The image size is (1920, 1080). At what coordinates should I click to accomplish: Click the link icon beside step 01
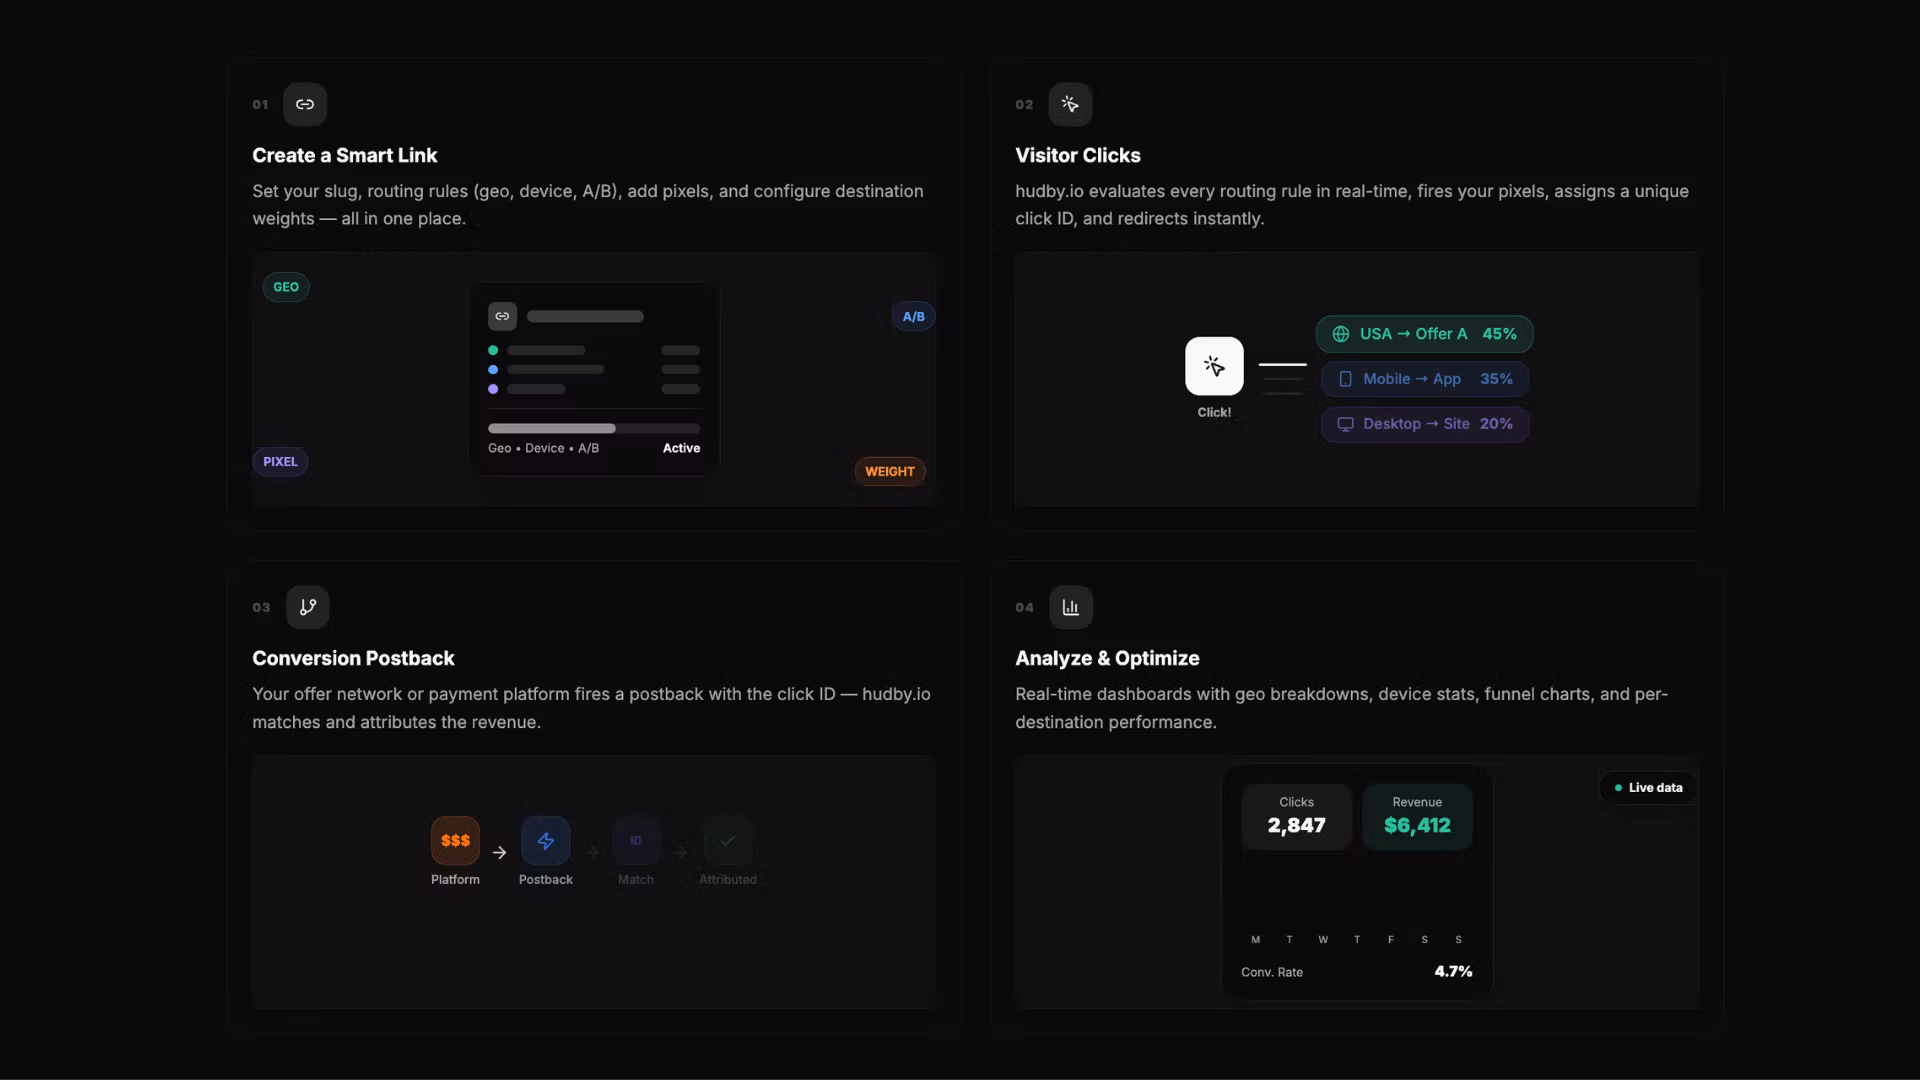pyautogui.click(x=305, y=104)
